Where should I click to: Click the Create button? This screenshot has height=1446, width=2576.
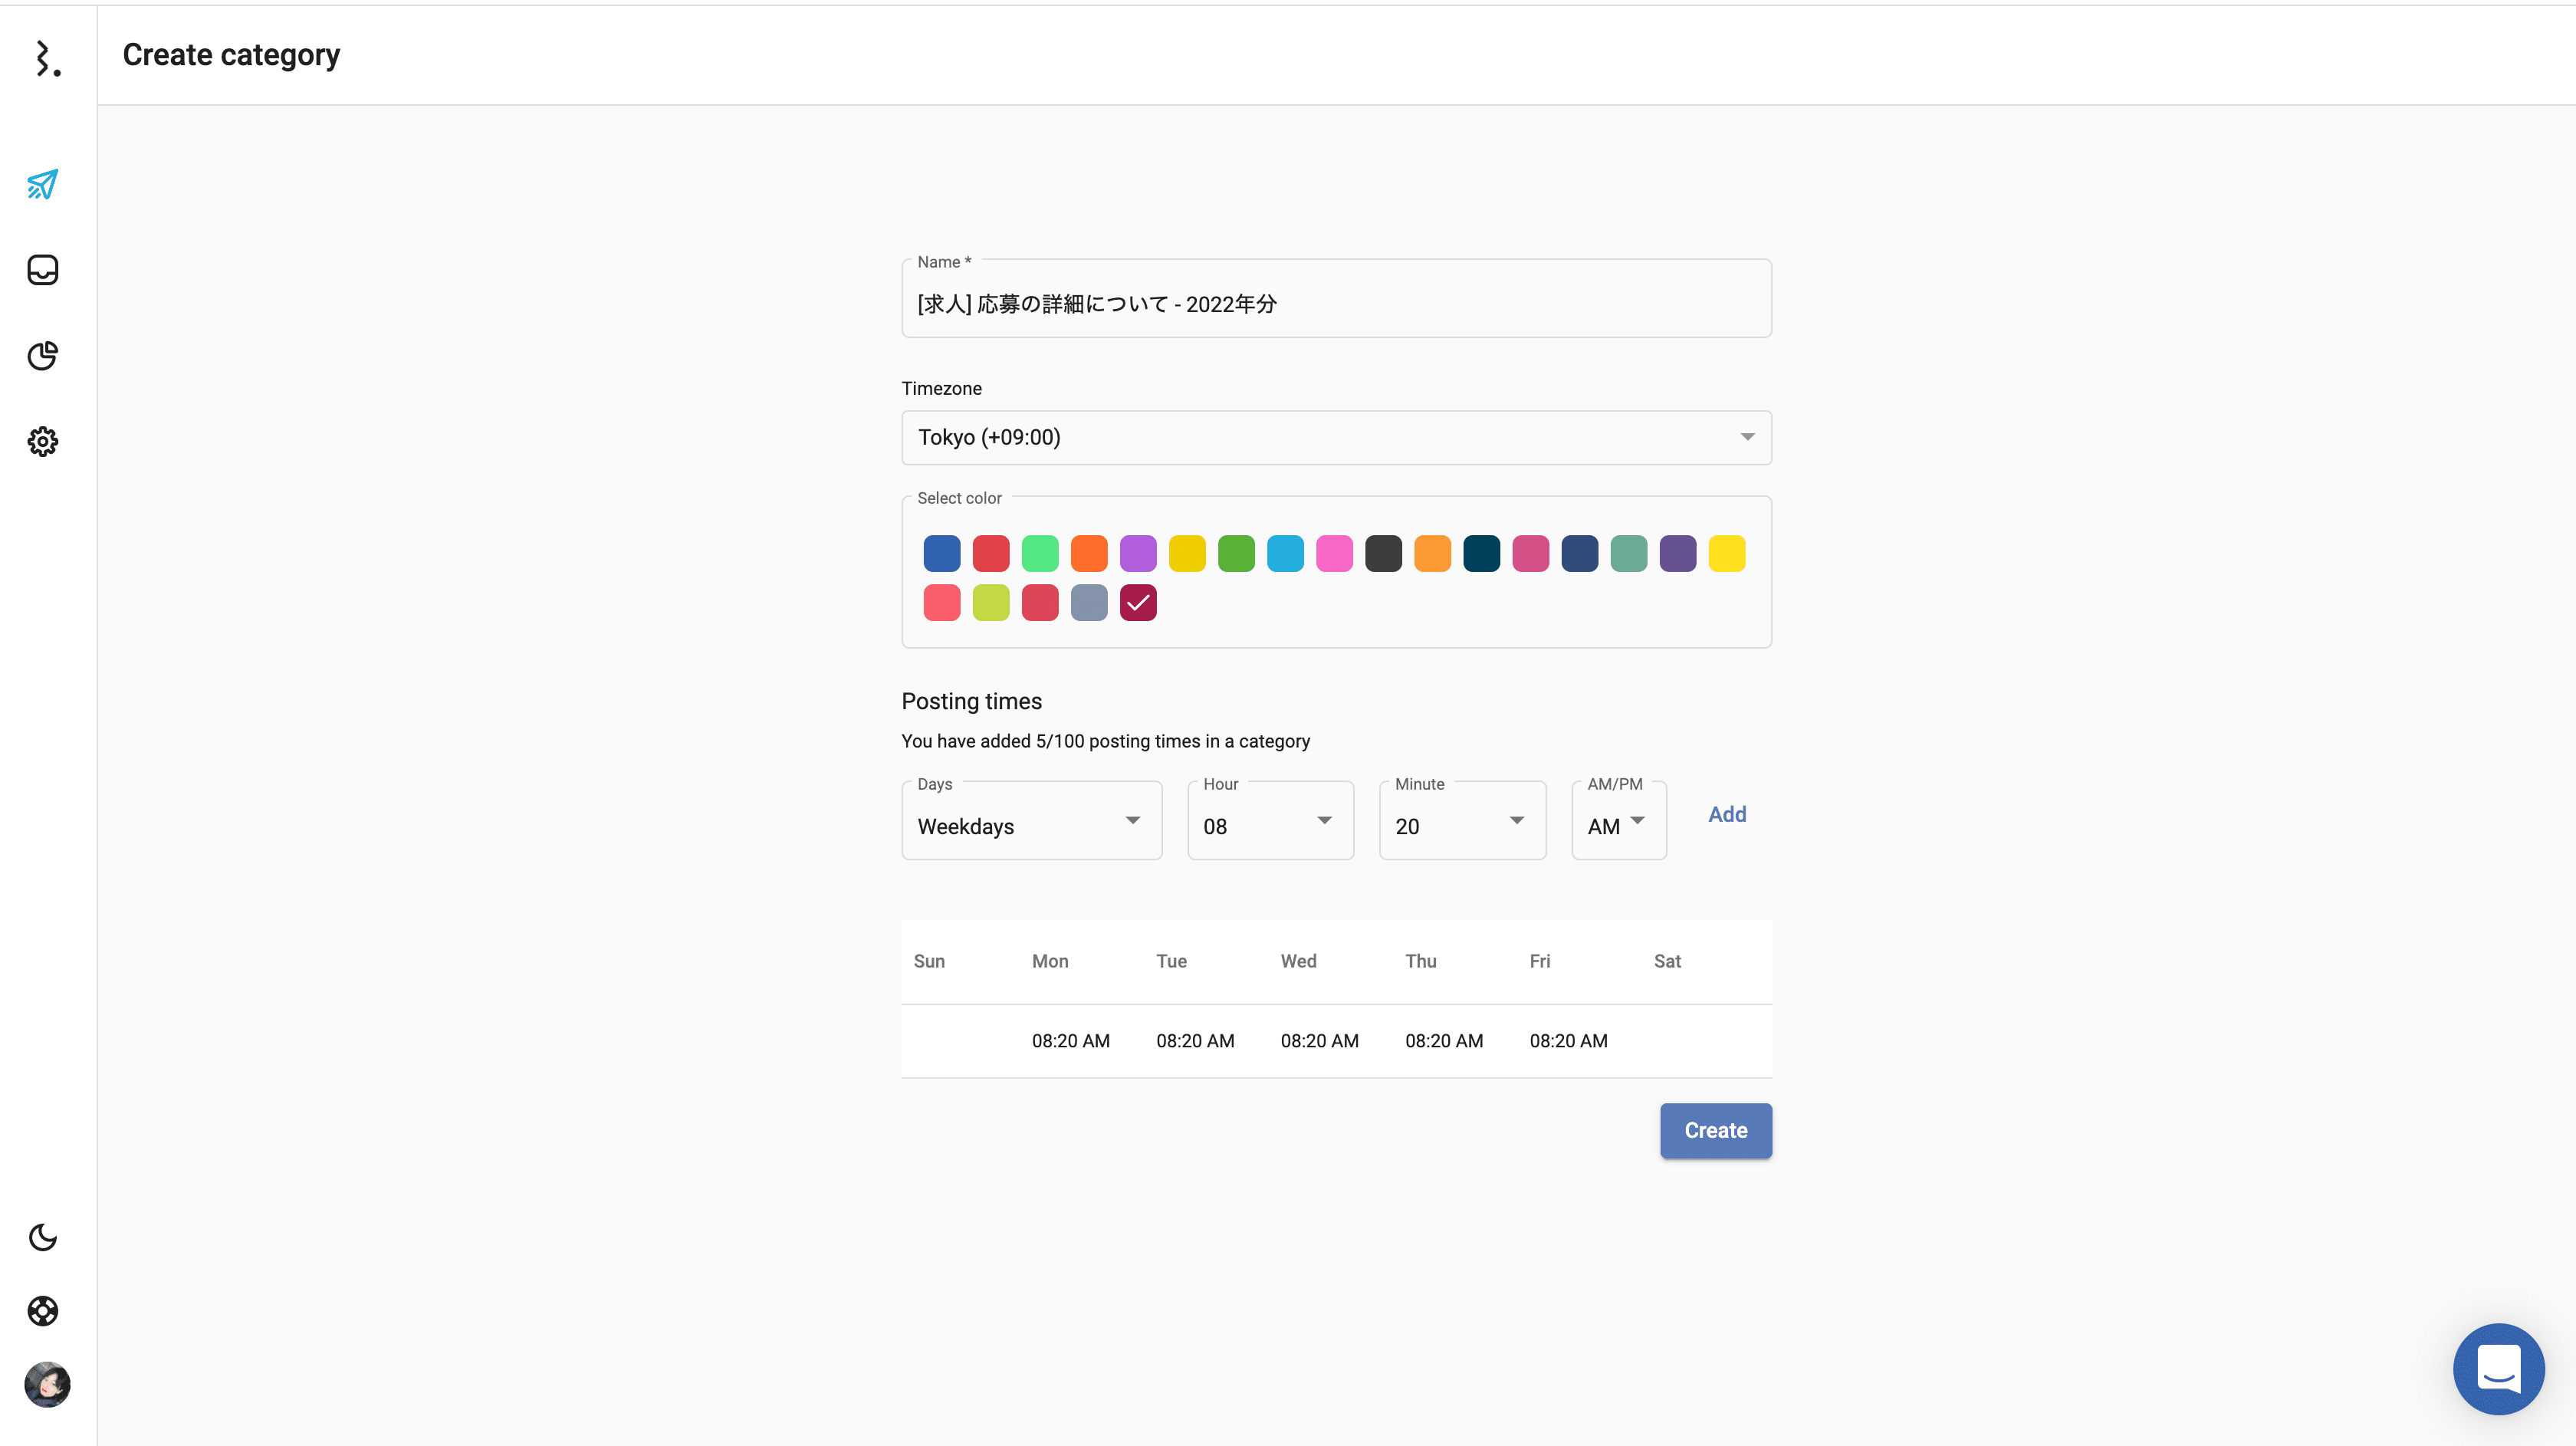pos(1716,1130)
